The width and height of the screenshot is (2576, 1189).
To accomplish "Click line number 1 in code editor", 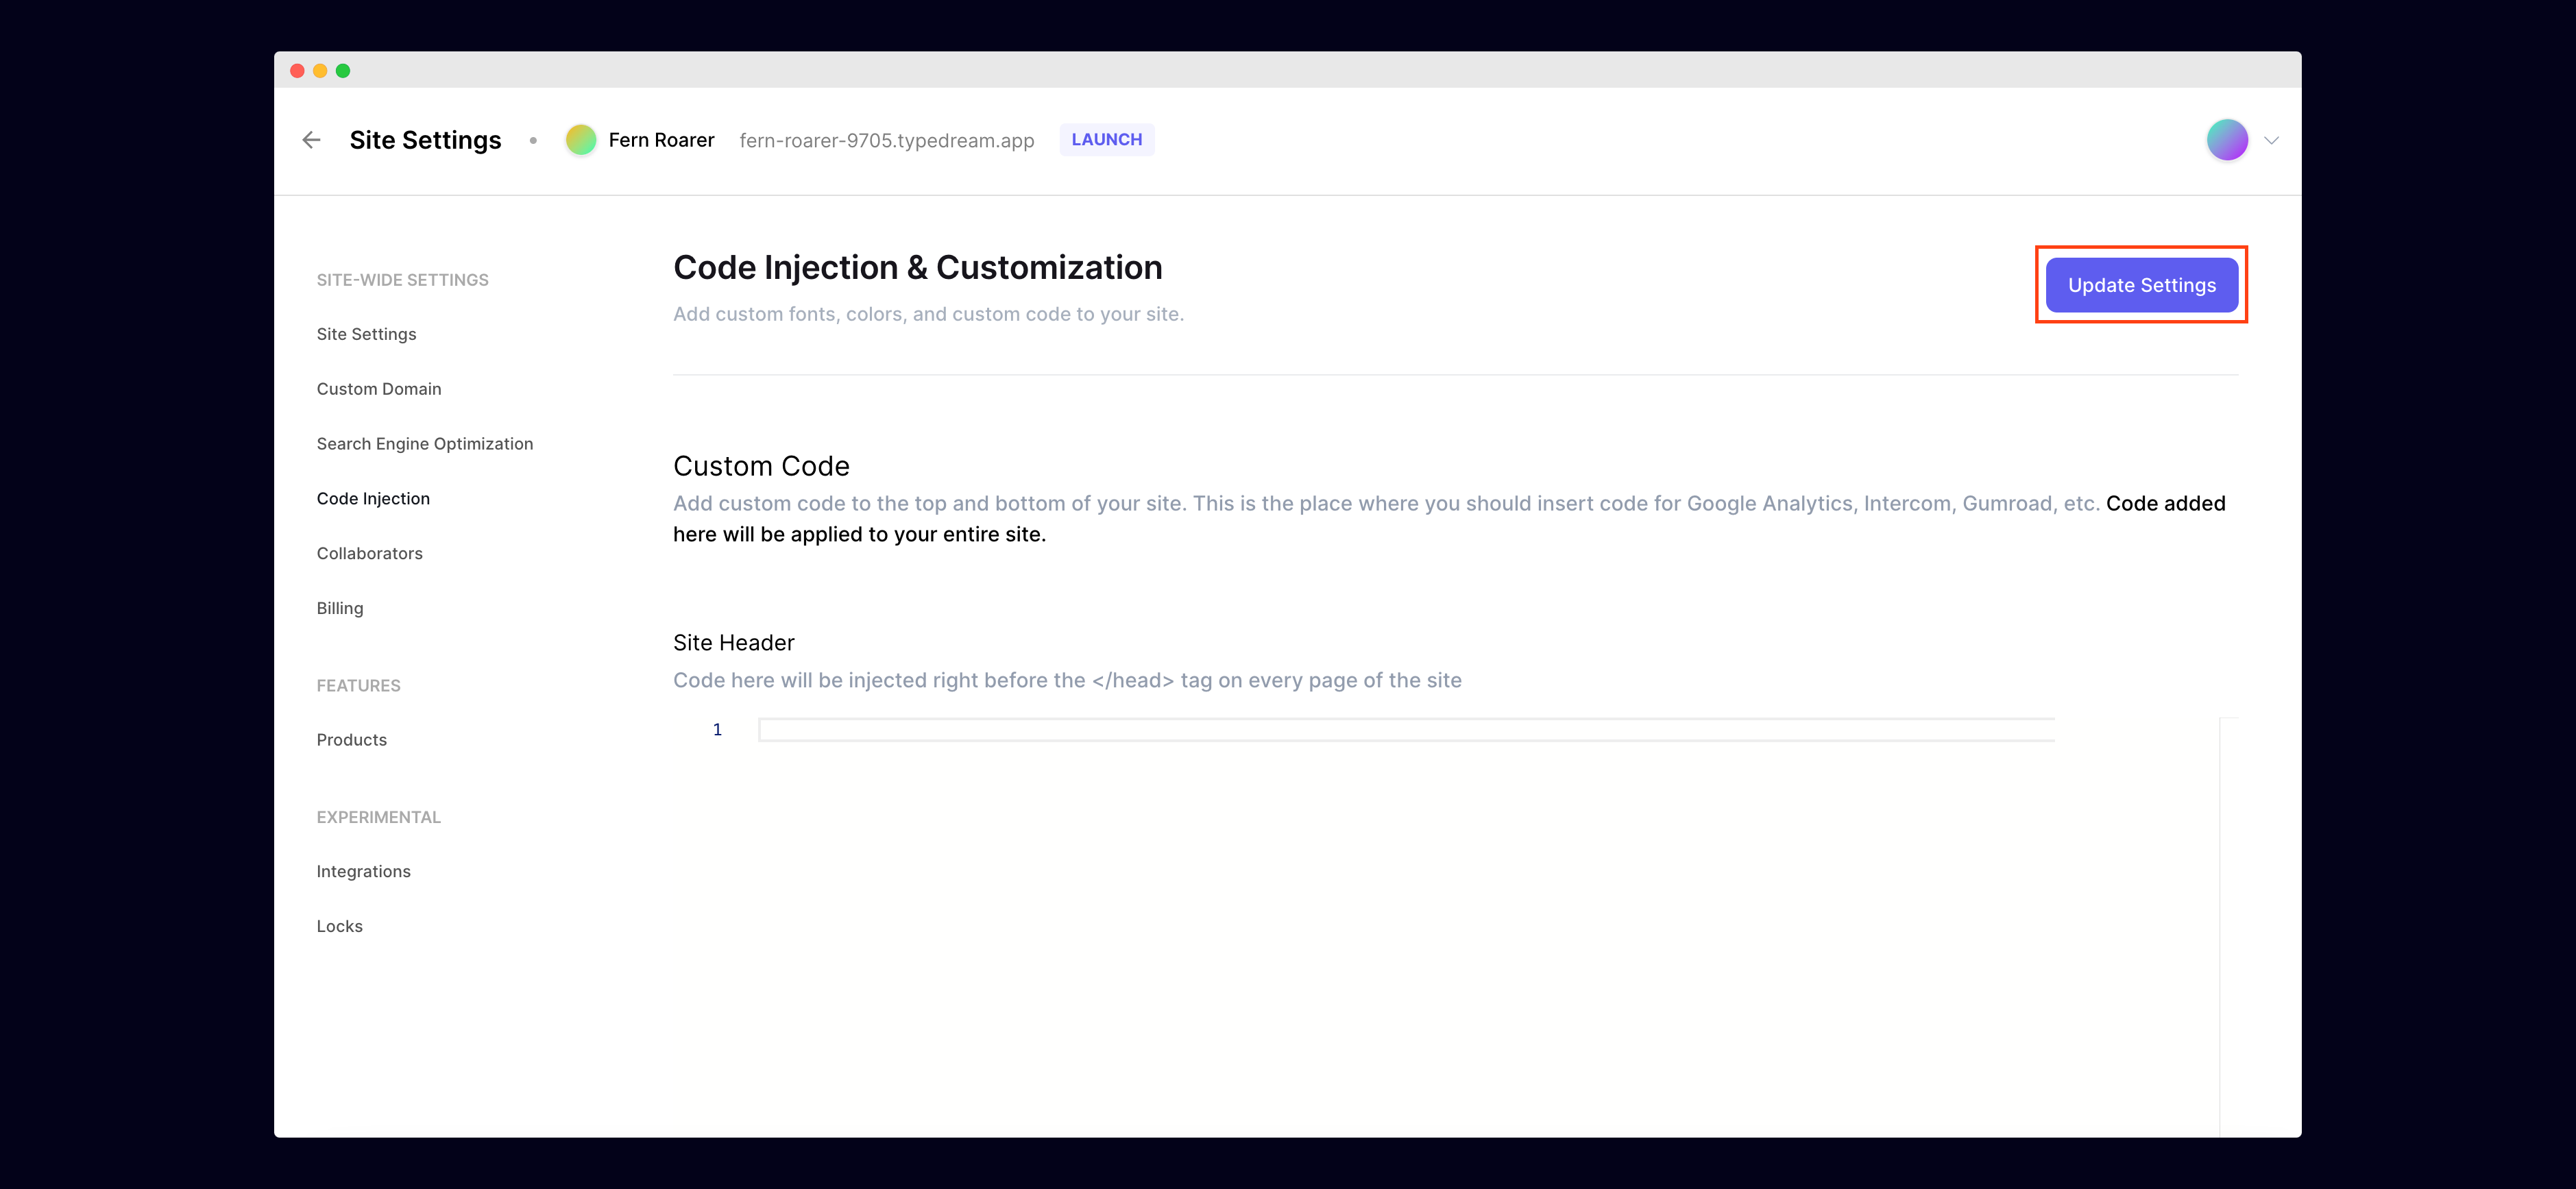I will click(716, 730).
